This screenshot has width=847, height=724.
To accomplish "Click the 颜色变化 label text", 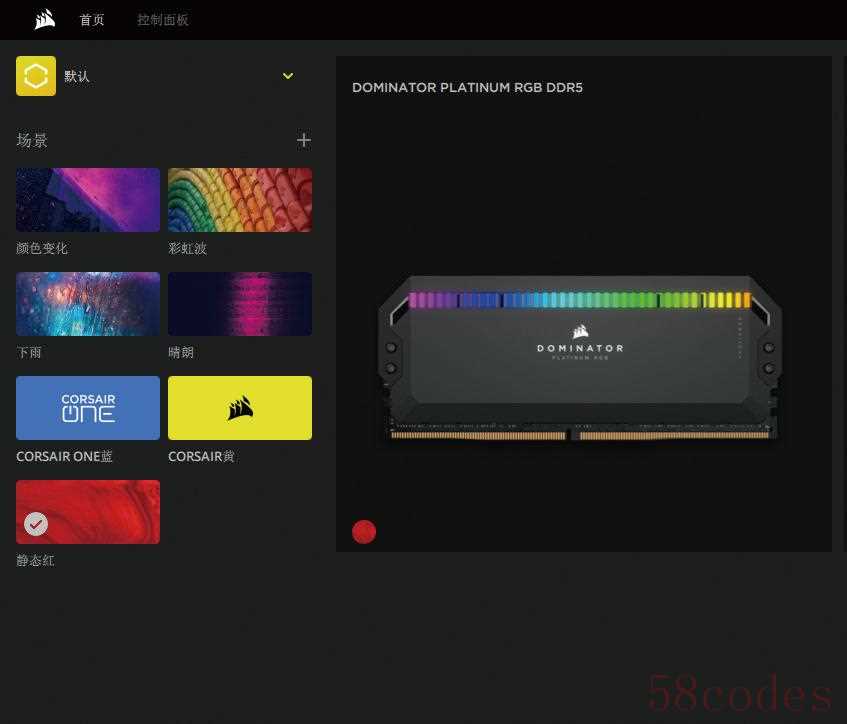I will (42, 249).
